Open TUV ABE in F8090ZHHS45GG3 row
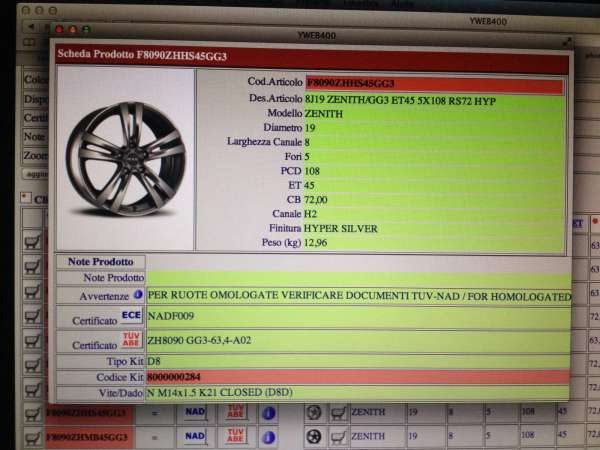Screen dimensions: 600x450 pos(236,412)
